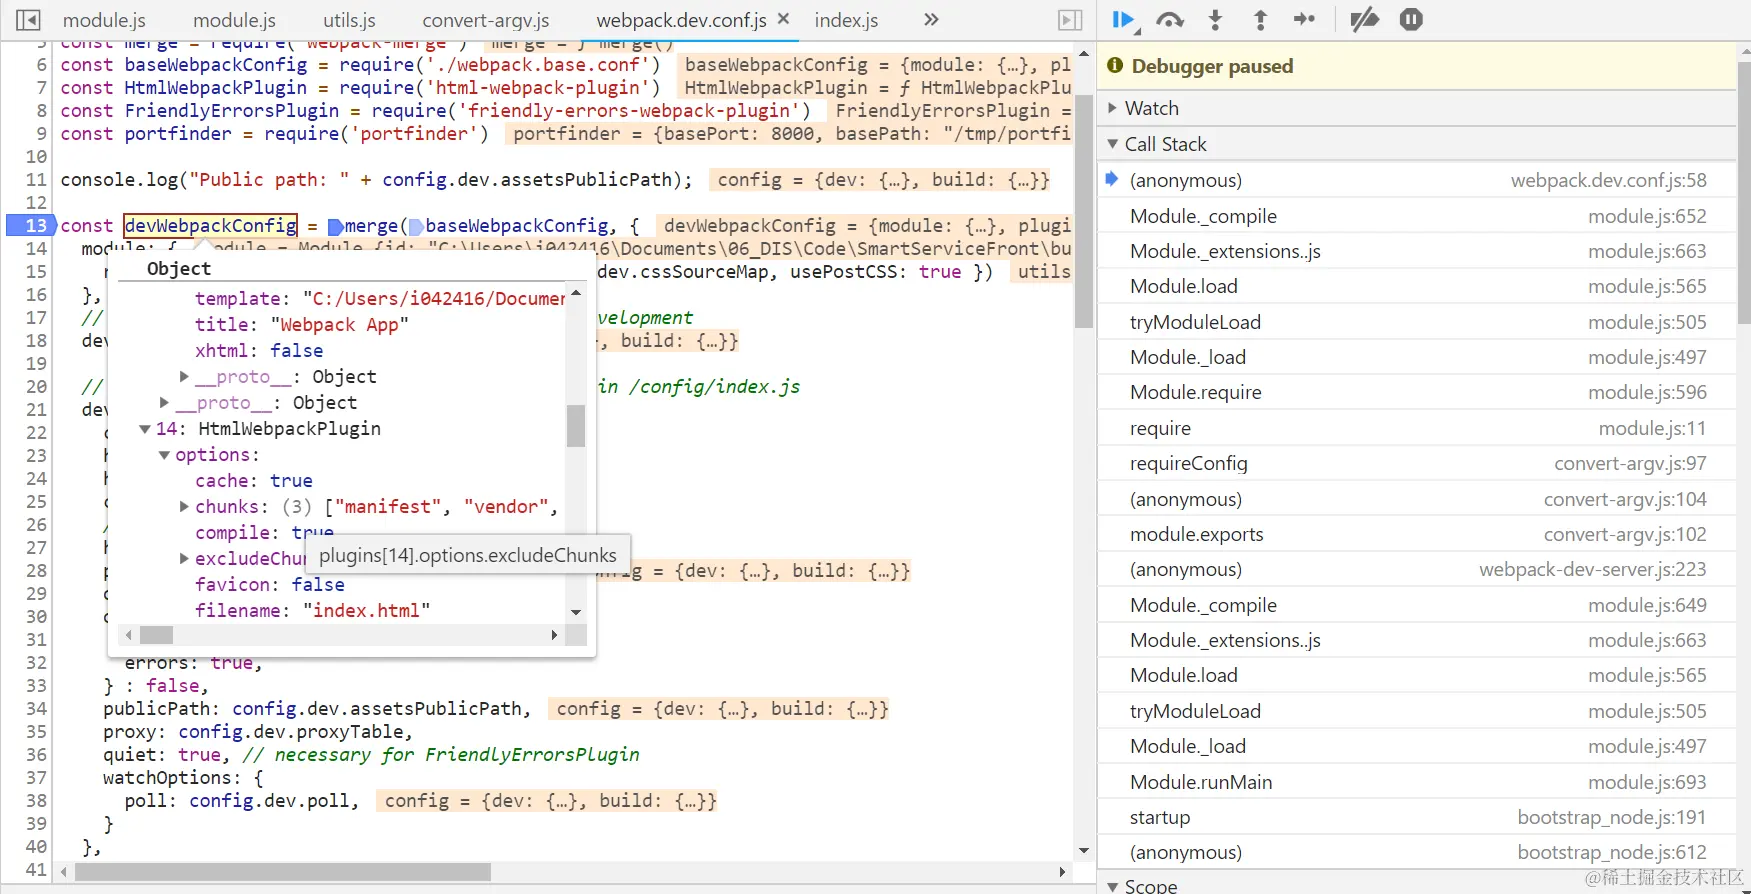Image resolution: width=1751 pixels, height=894 pixels.
Task: Select the requireConfig call stack frame
Action: coord(1418,463)
